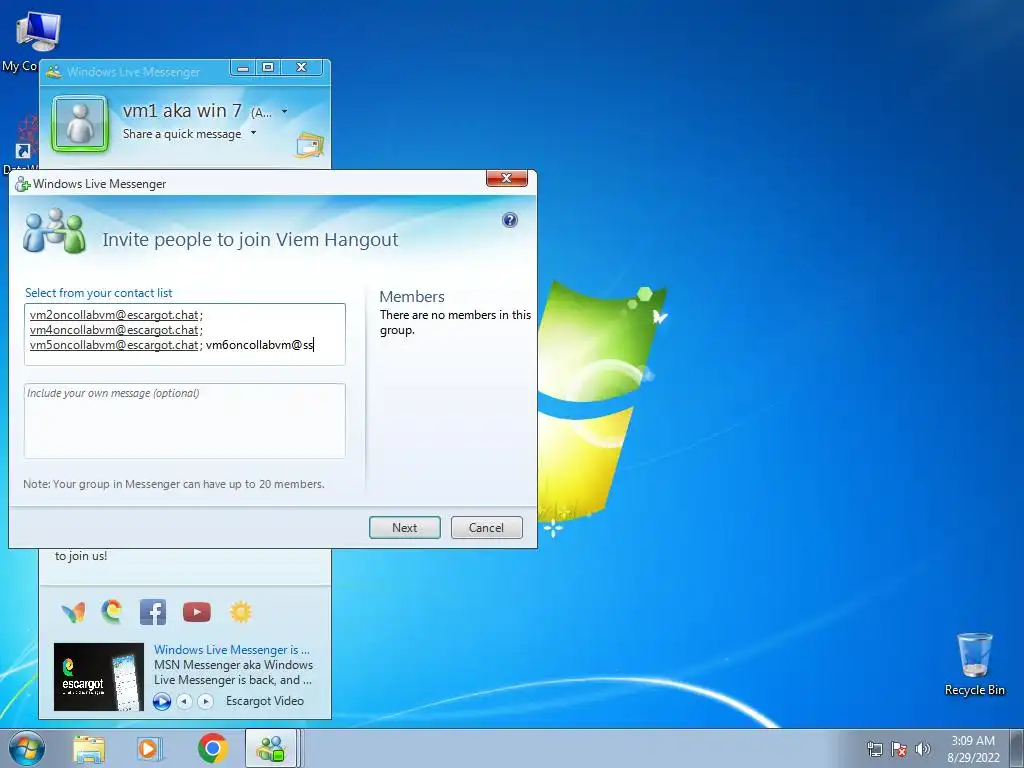Open the status dropdown next to vm1 aka win 7
Viewport: 1024px width, 768px height.
tap(284, 112)
